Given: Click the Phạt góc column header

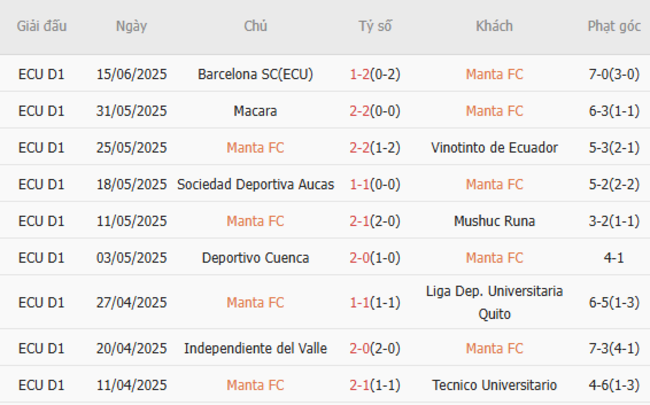Looking at the screenshot, I should [x=614, y=27].
